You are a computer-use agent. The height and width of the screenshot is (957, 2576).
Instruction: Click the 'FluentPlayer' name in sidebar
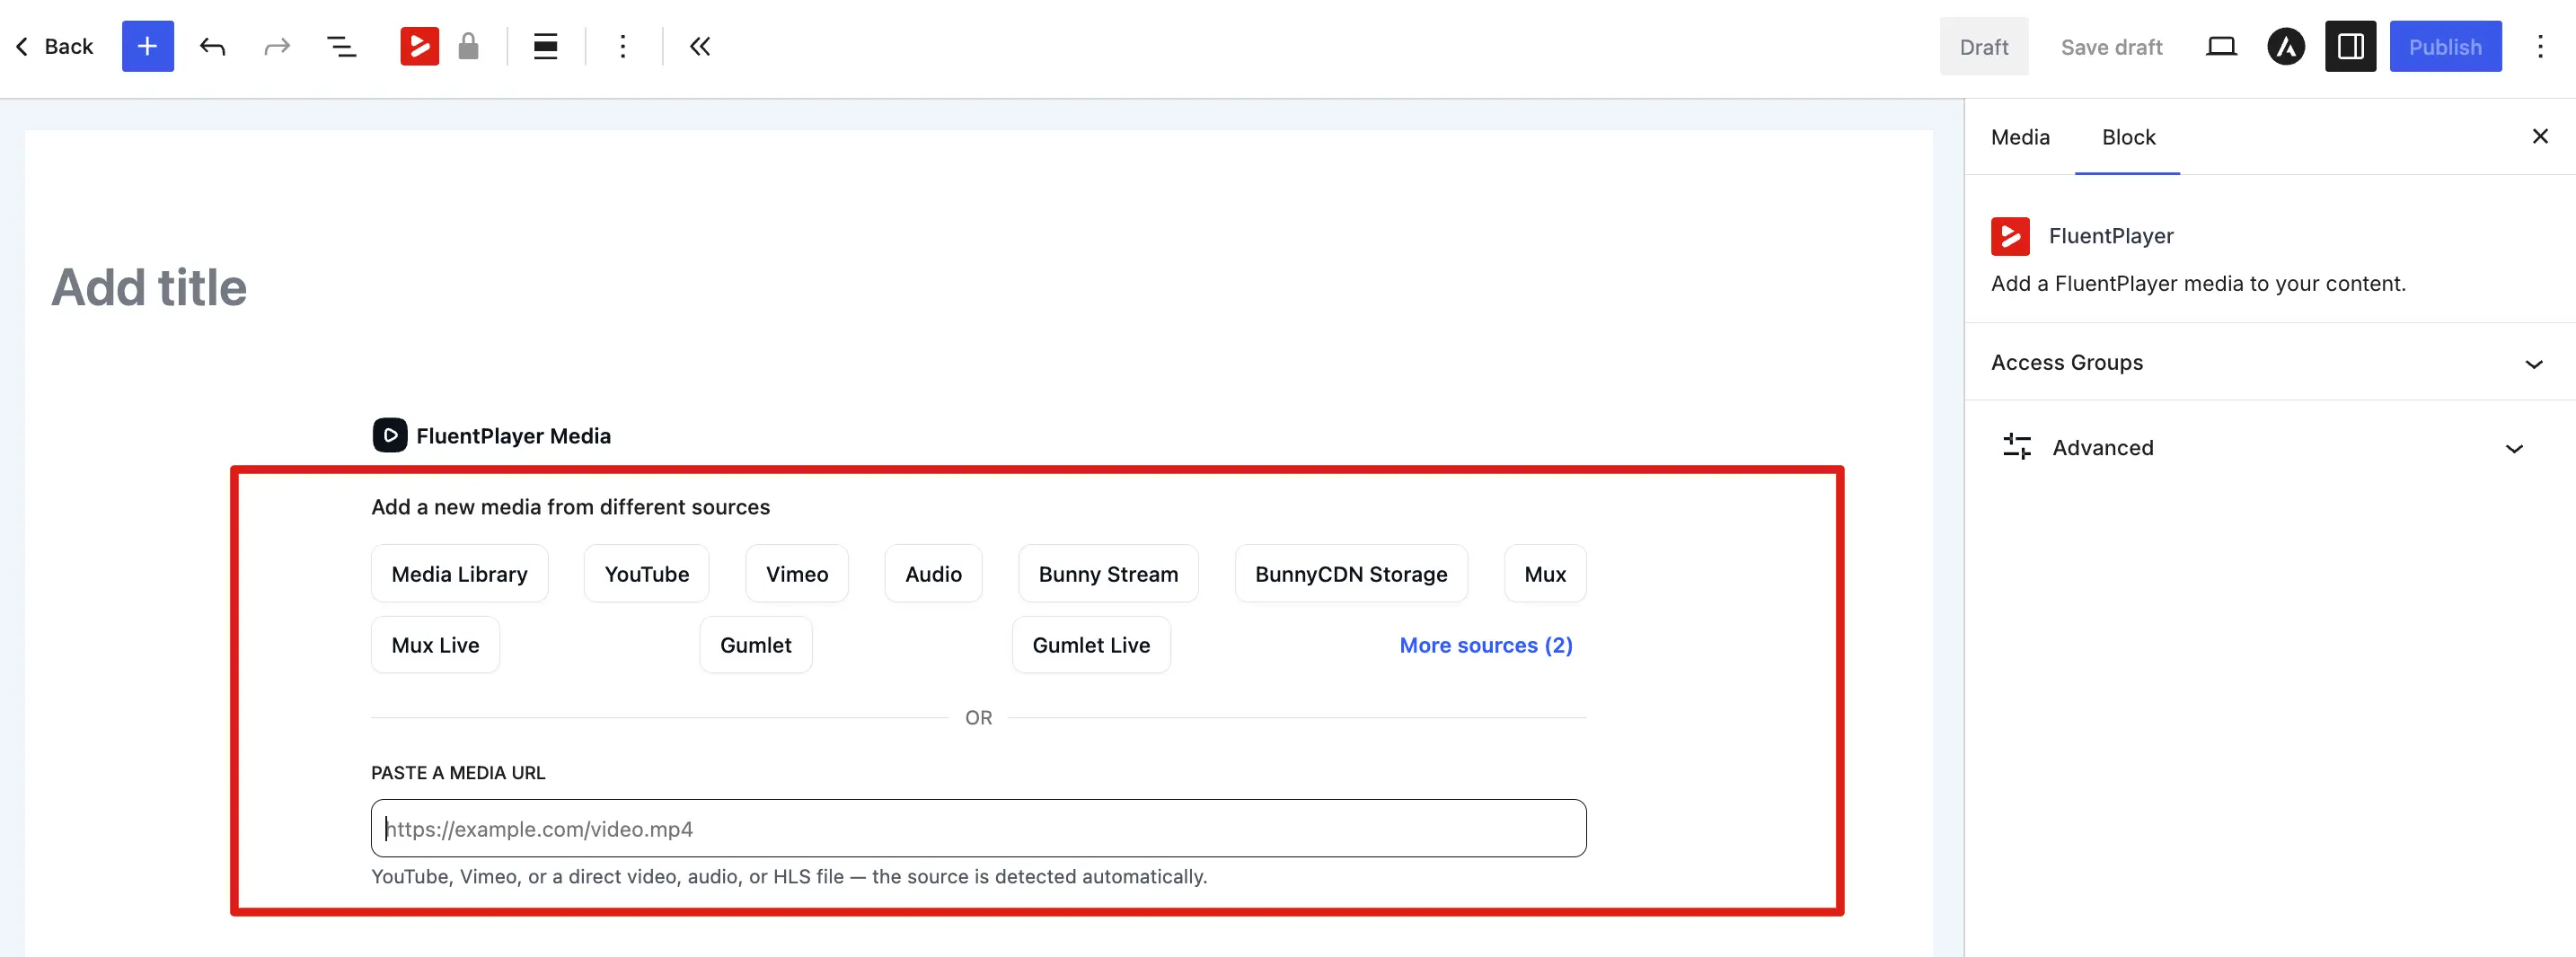[x=2111, y=236]
